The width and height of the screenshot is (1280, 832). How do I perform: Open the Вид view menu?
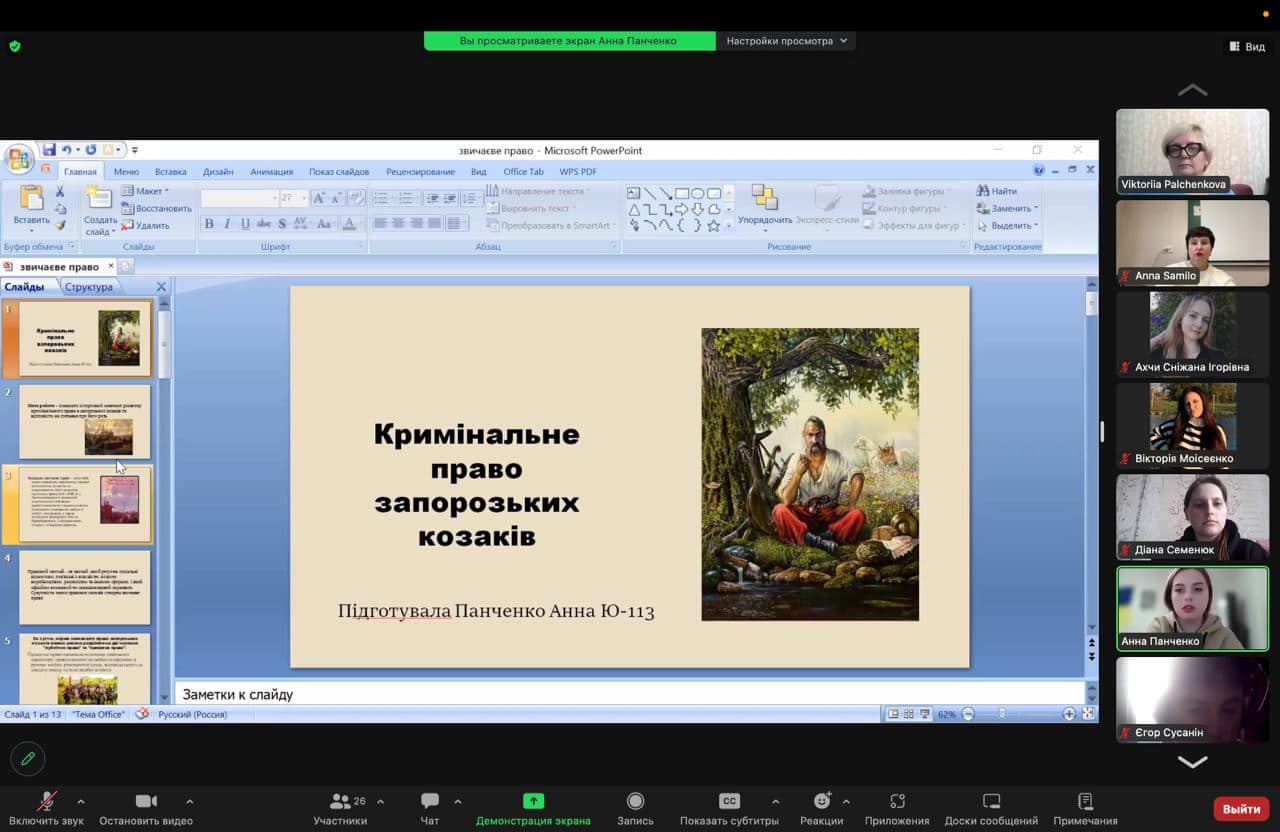[x=1247, y=47]
